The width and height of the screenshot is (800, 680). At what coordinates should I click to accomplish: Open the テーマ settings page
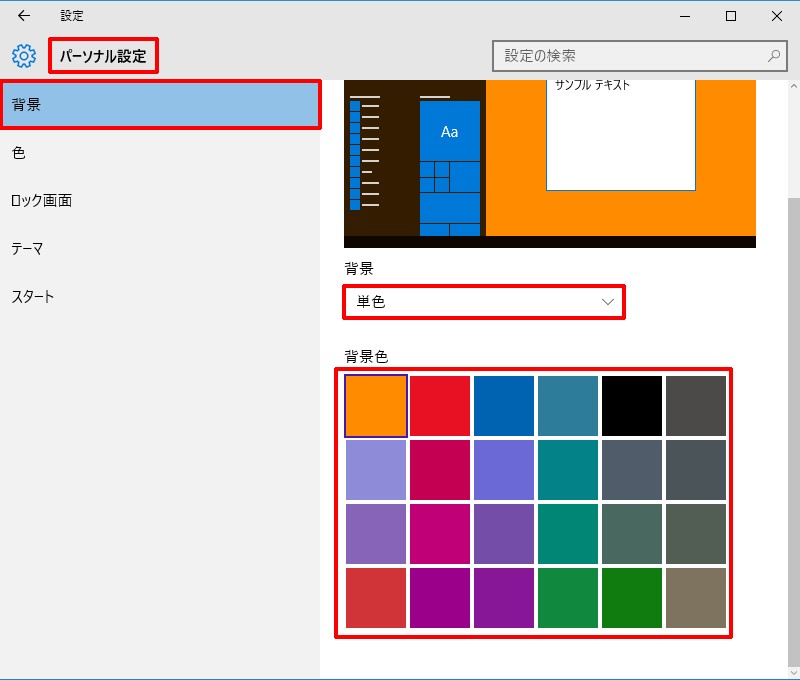(x=160, y=248)
